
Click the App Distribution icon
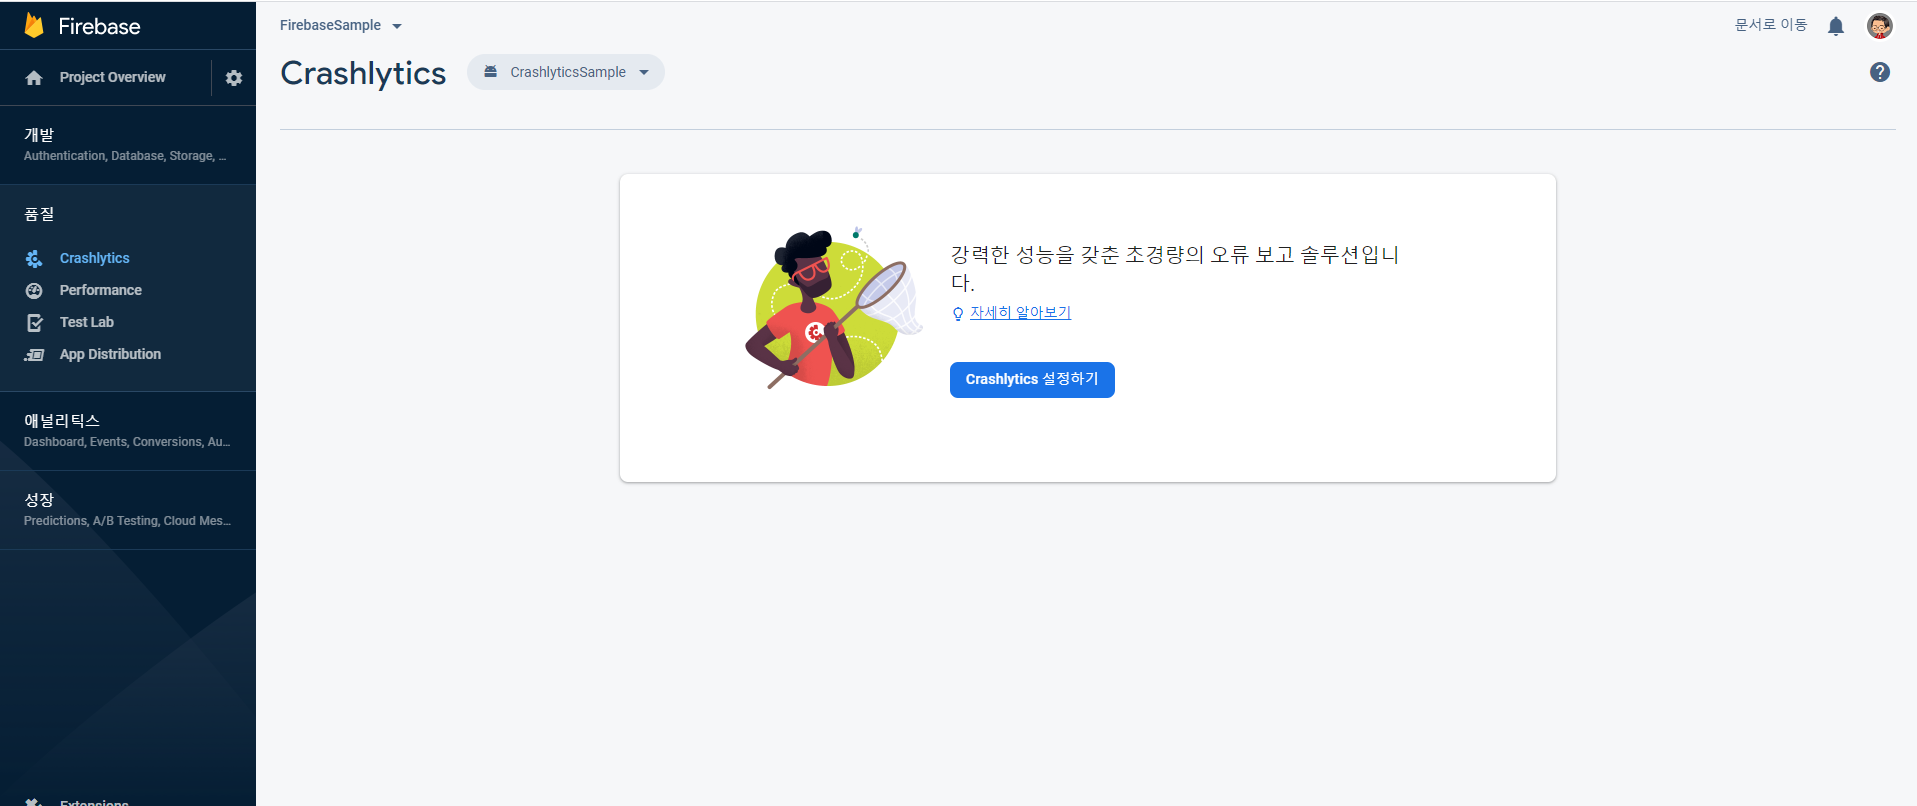click(x=34, y=355)
